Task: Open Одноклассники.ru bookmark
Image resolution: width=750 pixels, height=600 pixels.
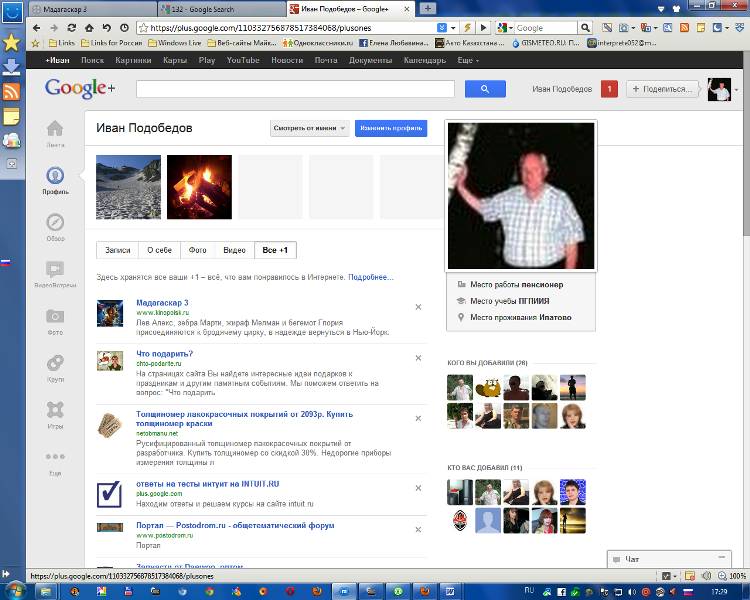Action: tap(318, 43)
